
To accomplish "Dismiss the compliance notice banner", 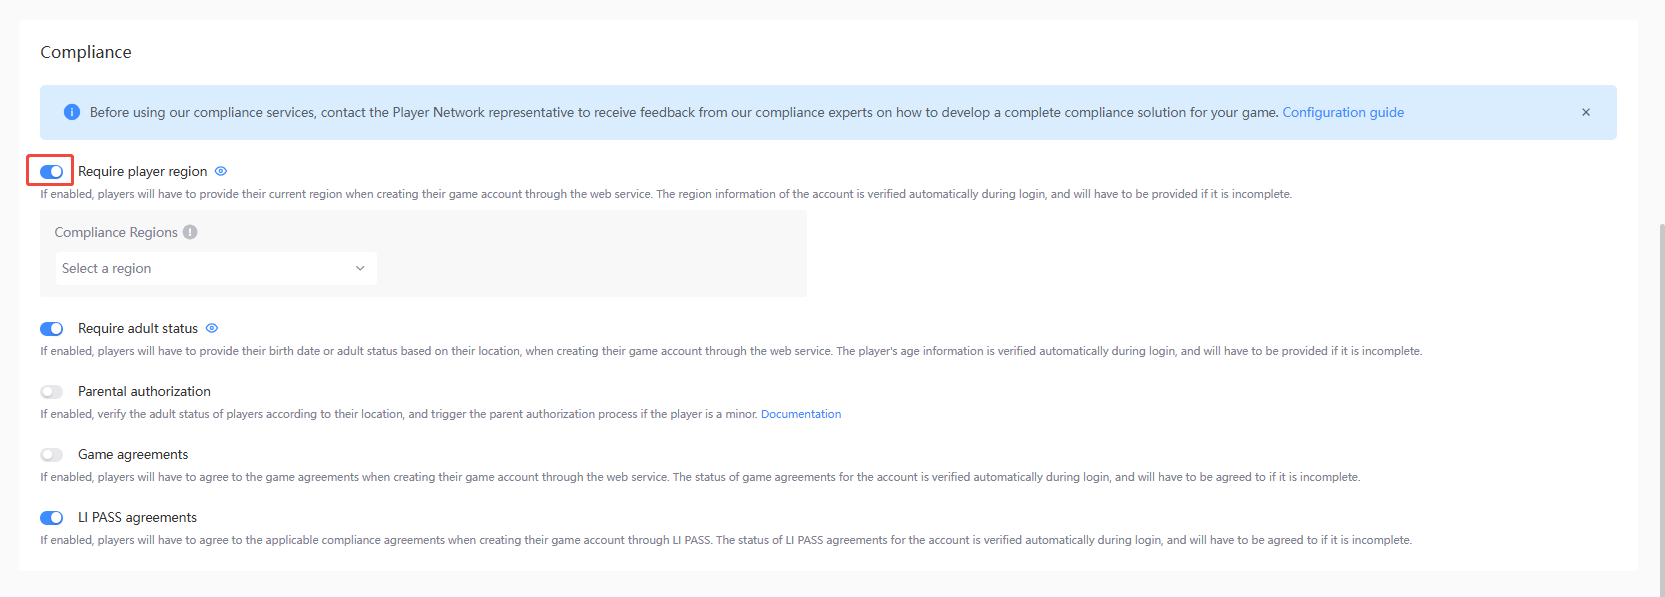I will (x=1586, y=112).
